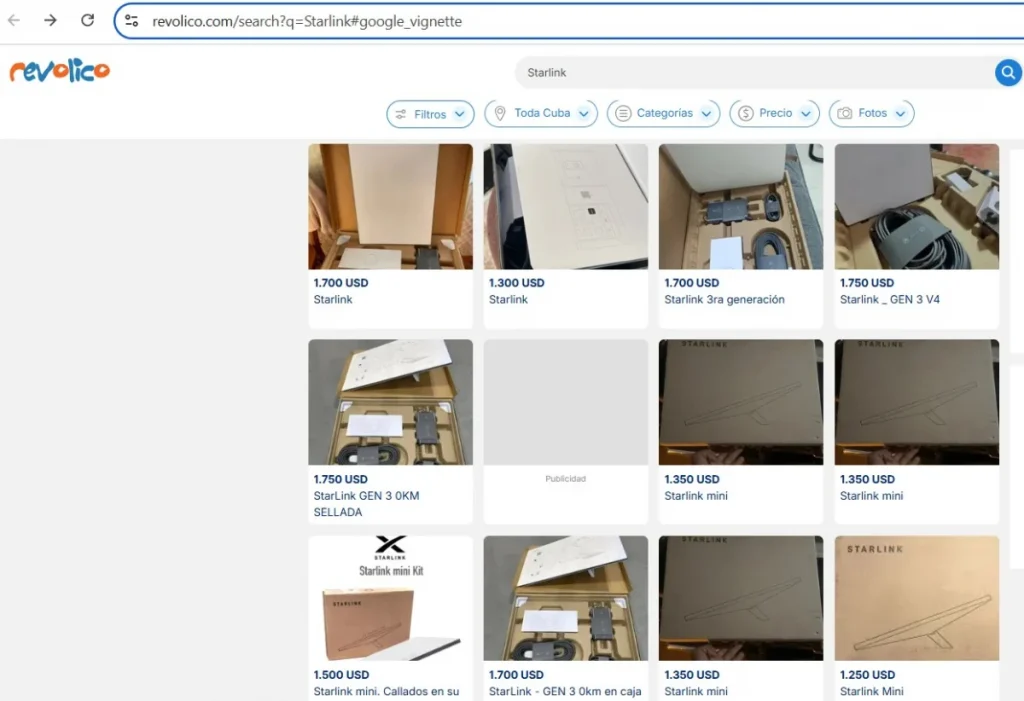Open StarLink - GEN 3 0km en caja image
This screenshot has height=701, width=1024.
tap(566, 598)
